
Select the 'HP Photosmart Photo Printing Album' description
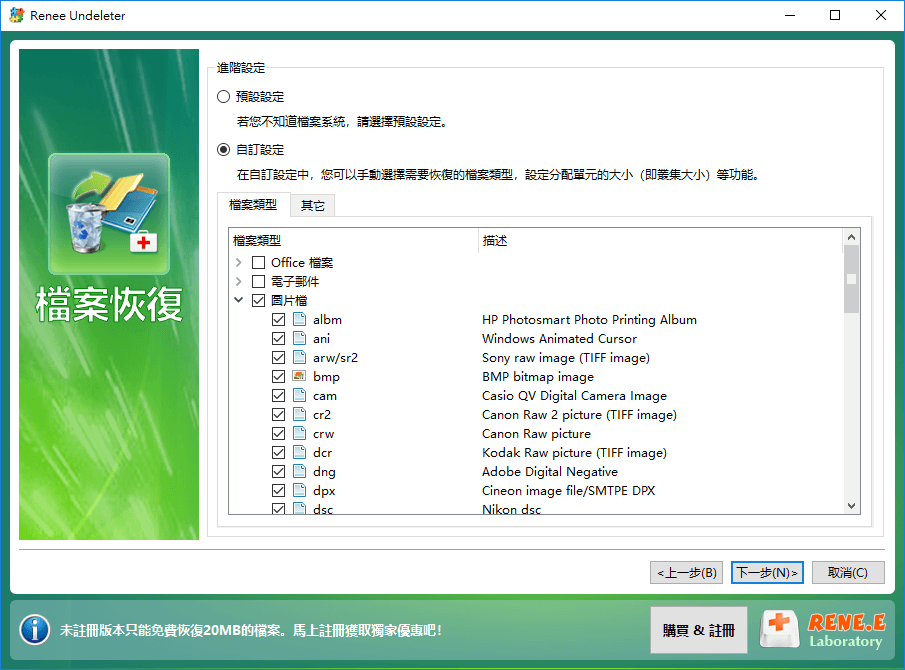tap(589, 319)
